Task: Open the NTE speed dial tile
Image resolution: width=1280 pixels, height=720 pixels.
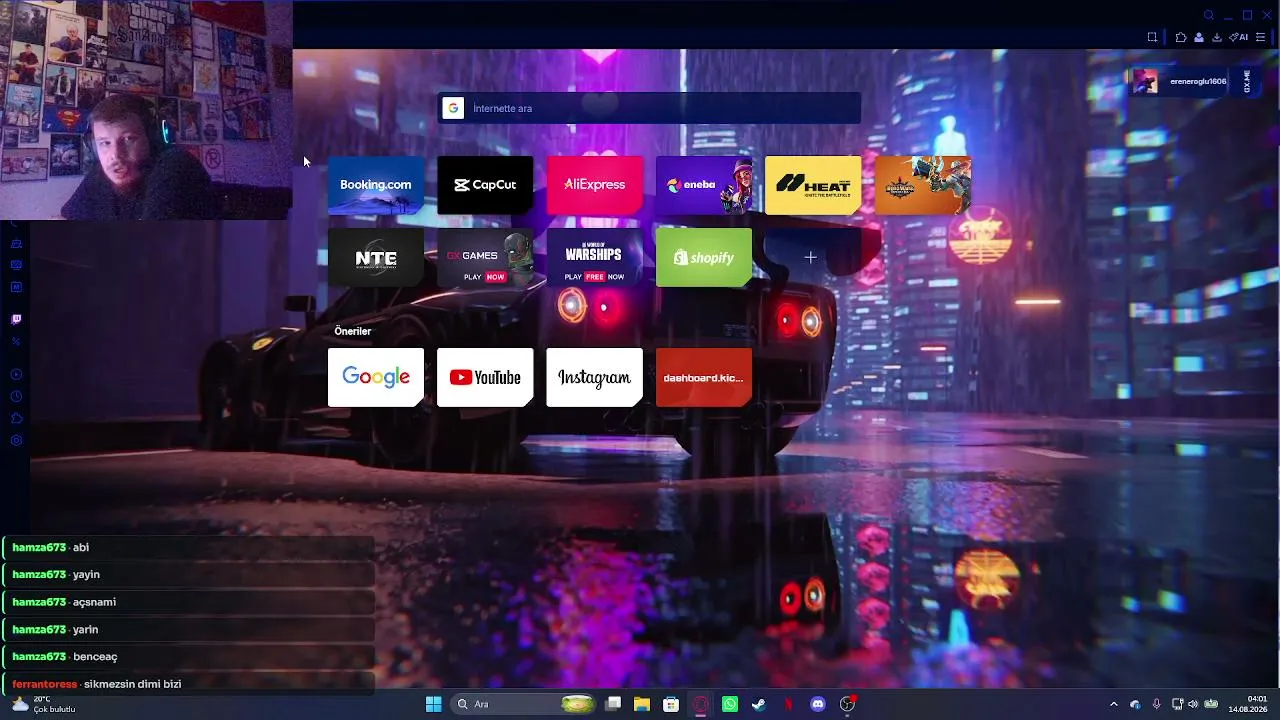Action: point(376,258)
